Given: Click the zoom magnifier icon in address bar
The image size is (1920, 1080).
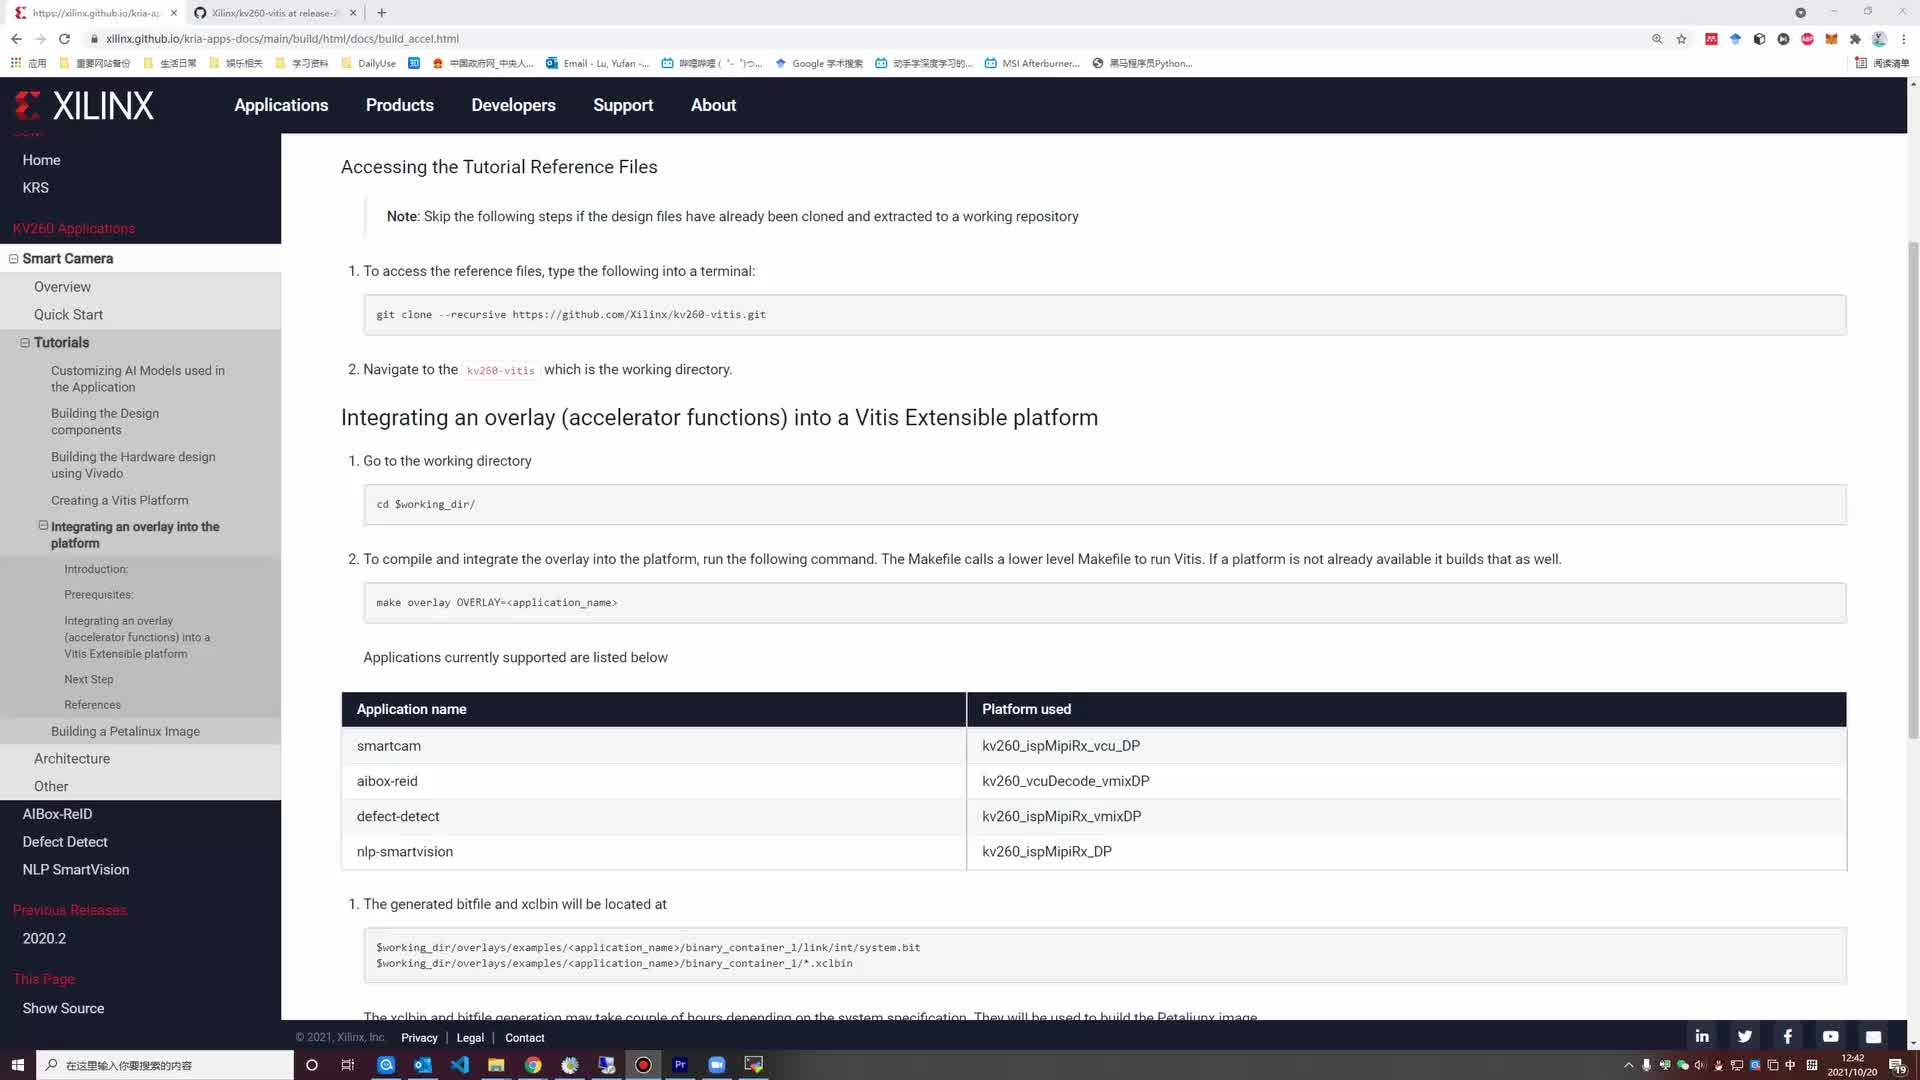Looking at the screenshot, I should (1657, 39).
